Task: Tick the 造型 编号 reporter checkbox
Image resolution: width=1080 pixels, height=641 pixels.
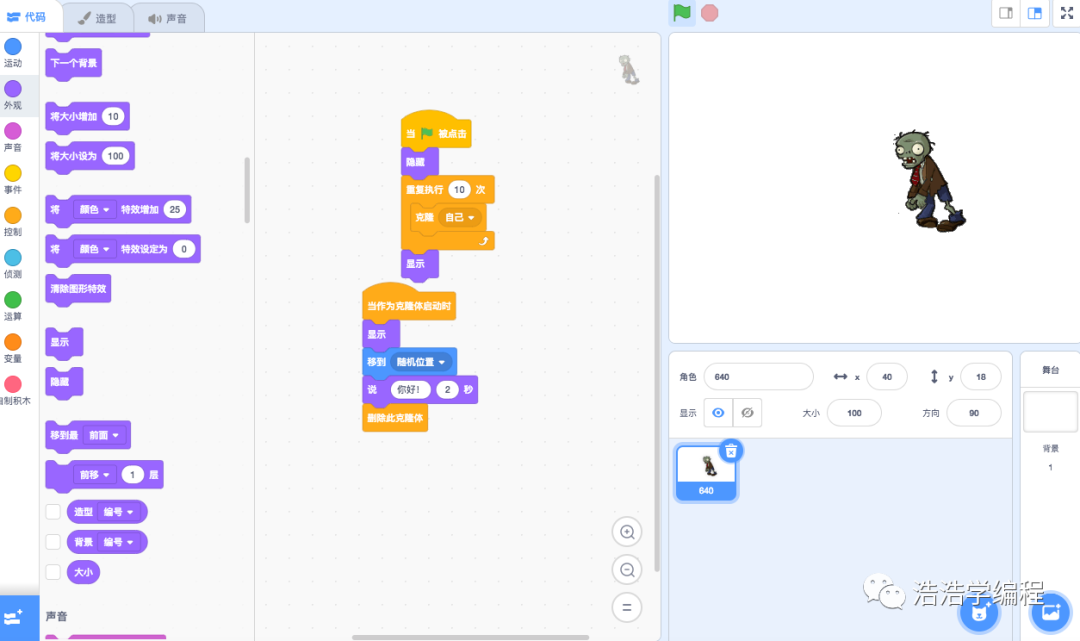Action: 53,512
